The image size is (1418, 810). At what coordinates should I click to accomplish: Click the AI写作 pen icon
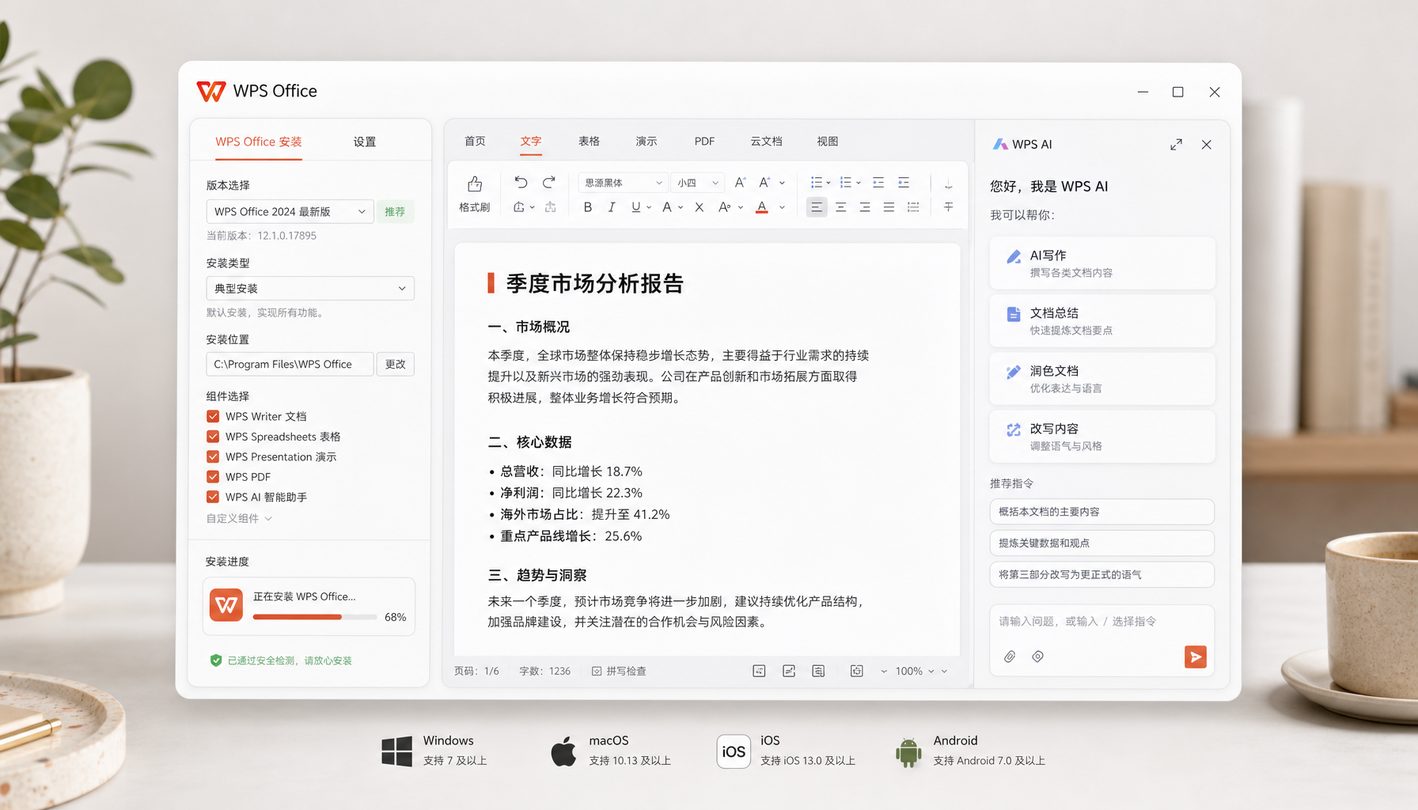1013,257
